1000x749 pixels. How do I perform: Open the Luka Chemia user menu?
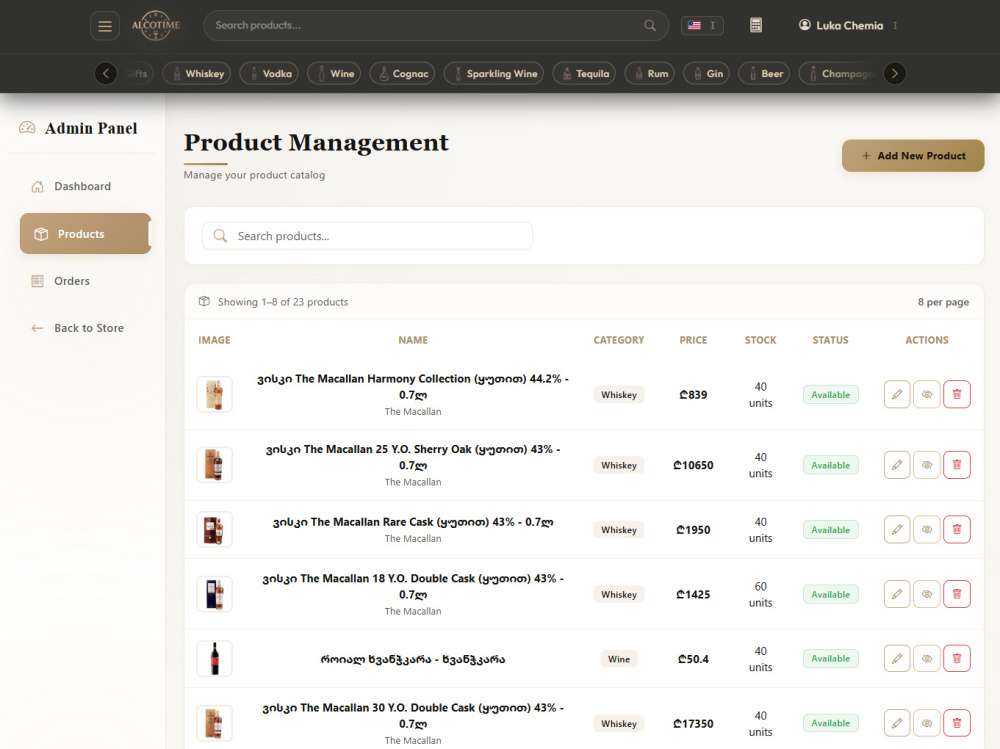coord(848,26)
